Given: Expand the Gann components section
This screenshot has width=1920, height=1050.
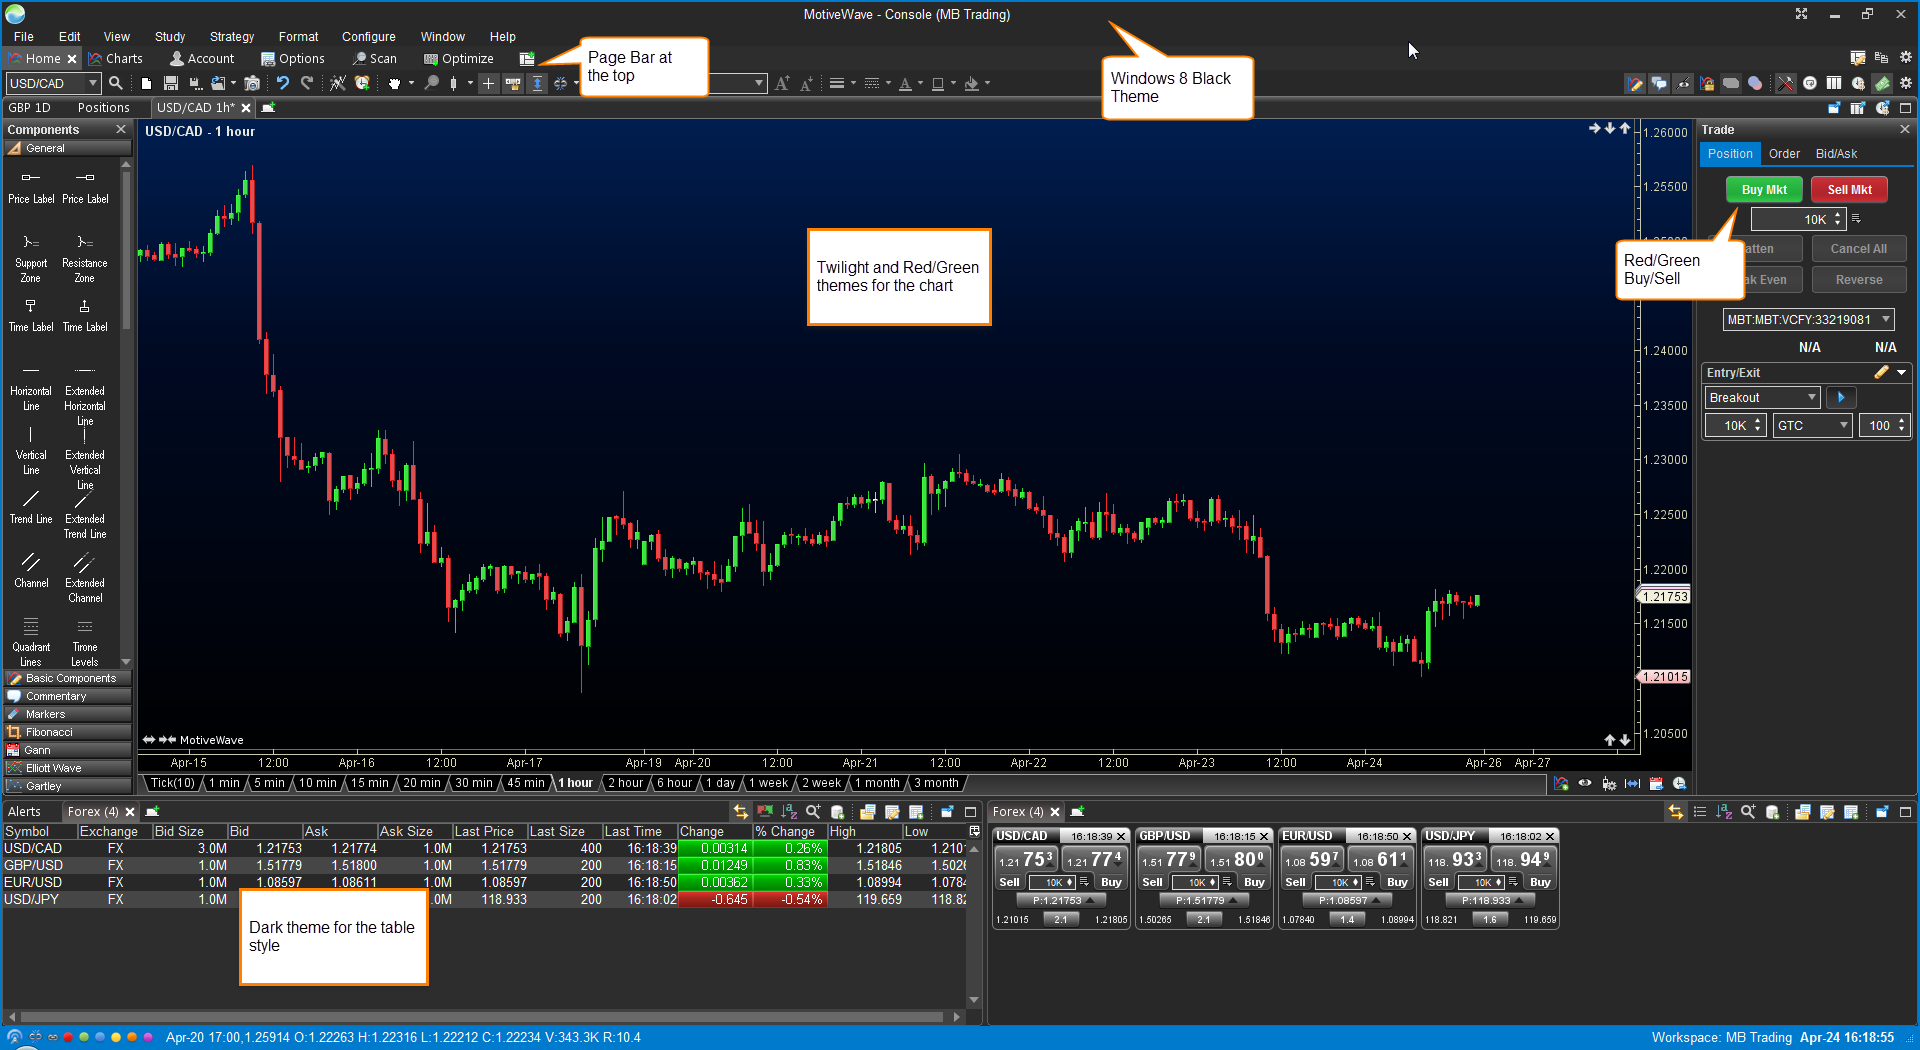Looking at the screenshot, I should [x=68, y=750].
